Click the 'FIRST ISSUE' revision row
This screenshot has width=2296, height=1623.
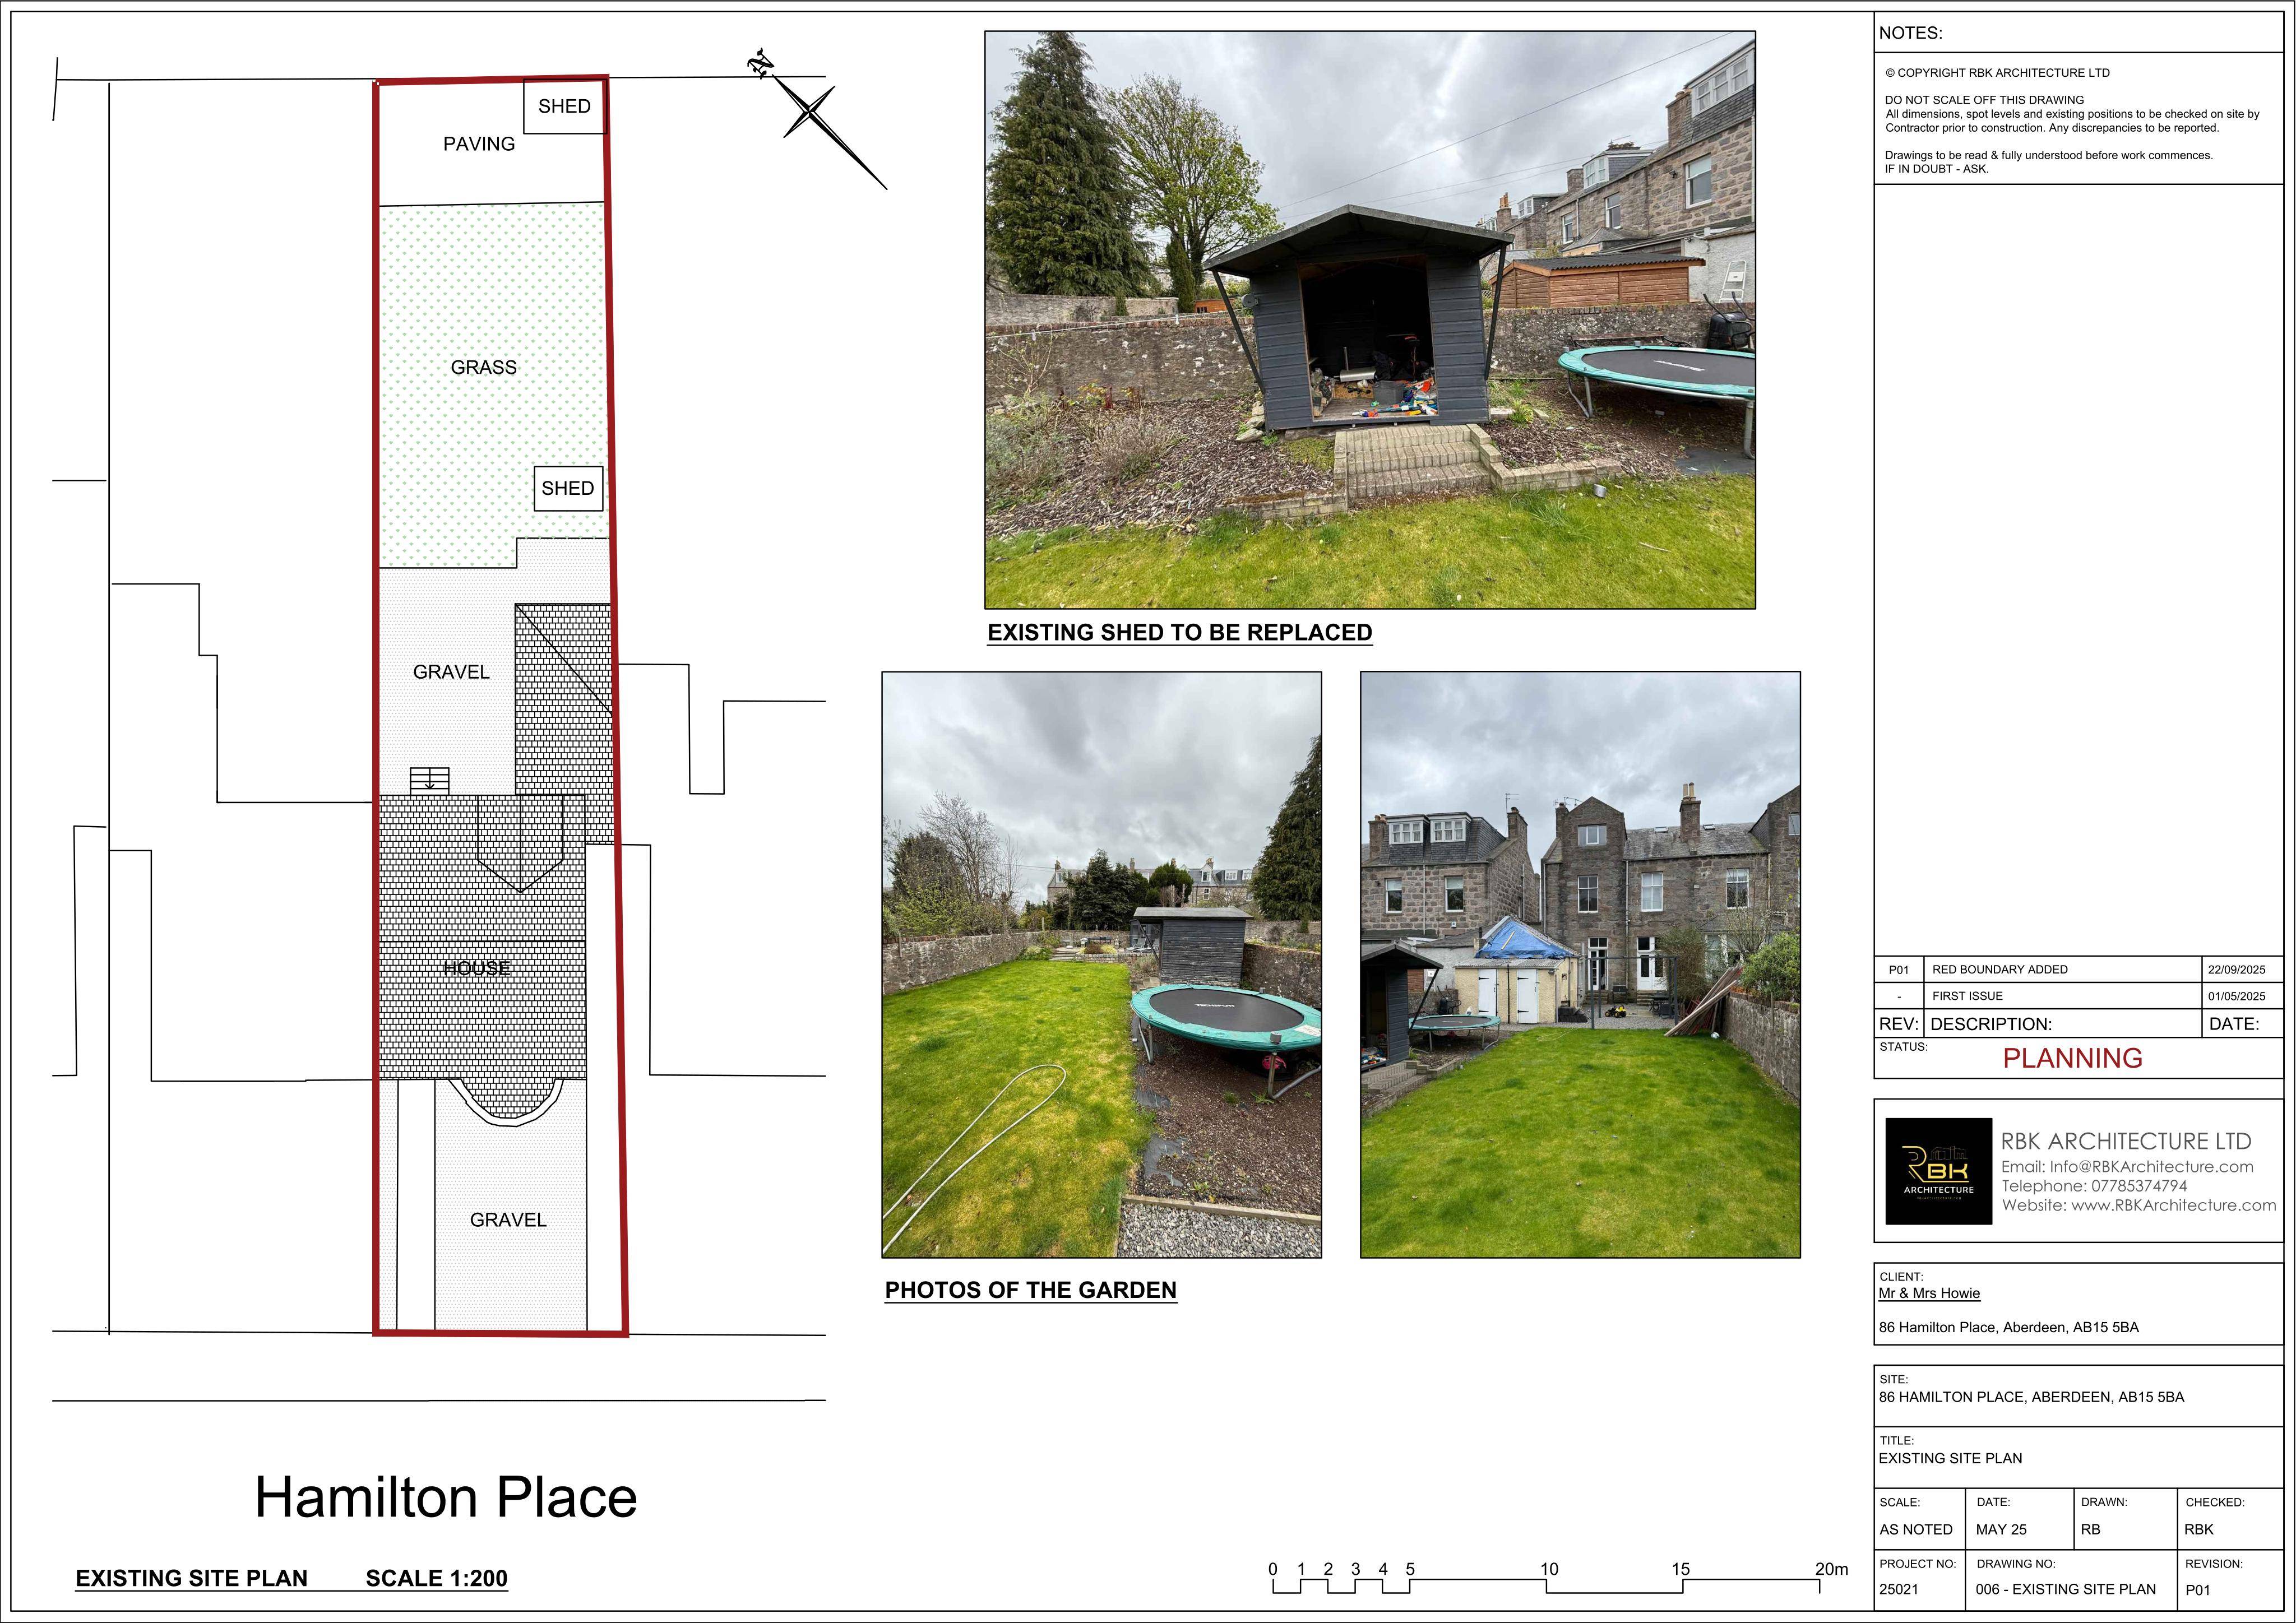click(x=2078, y=996)
